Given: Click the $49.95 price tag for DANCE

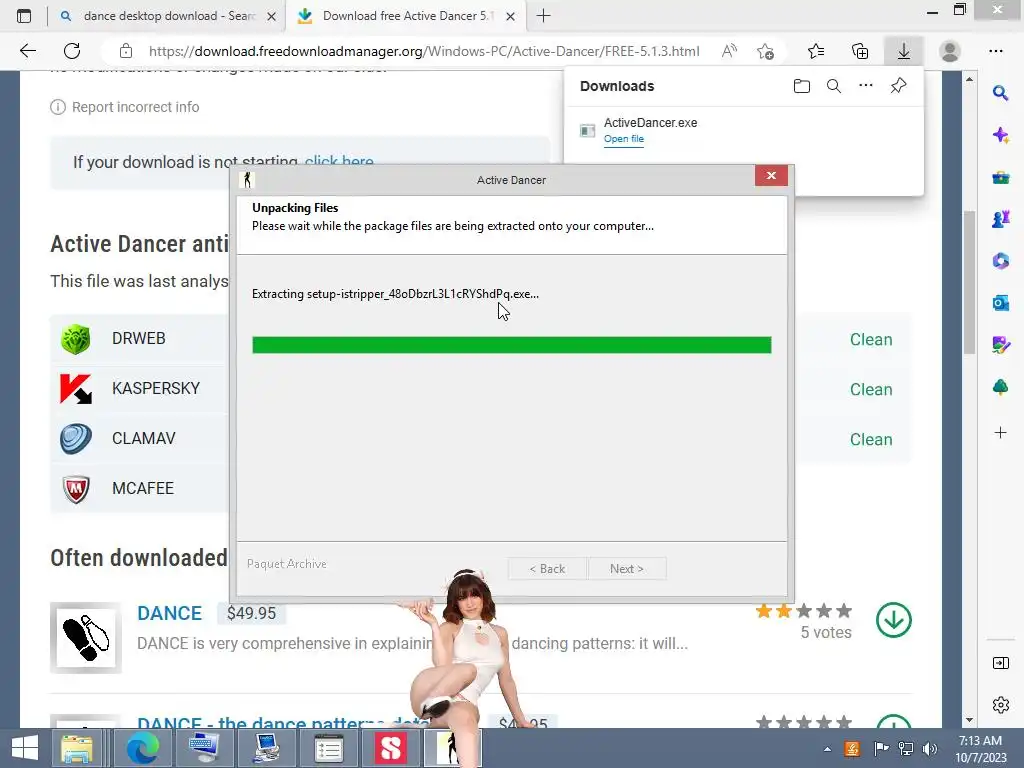Looking at the screenshot, I should coord(251,613).
